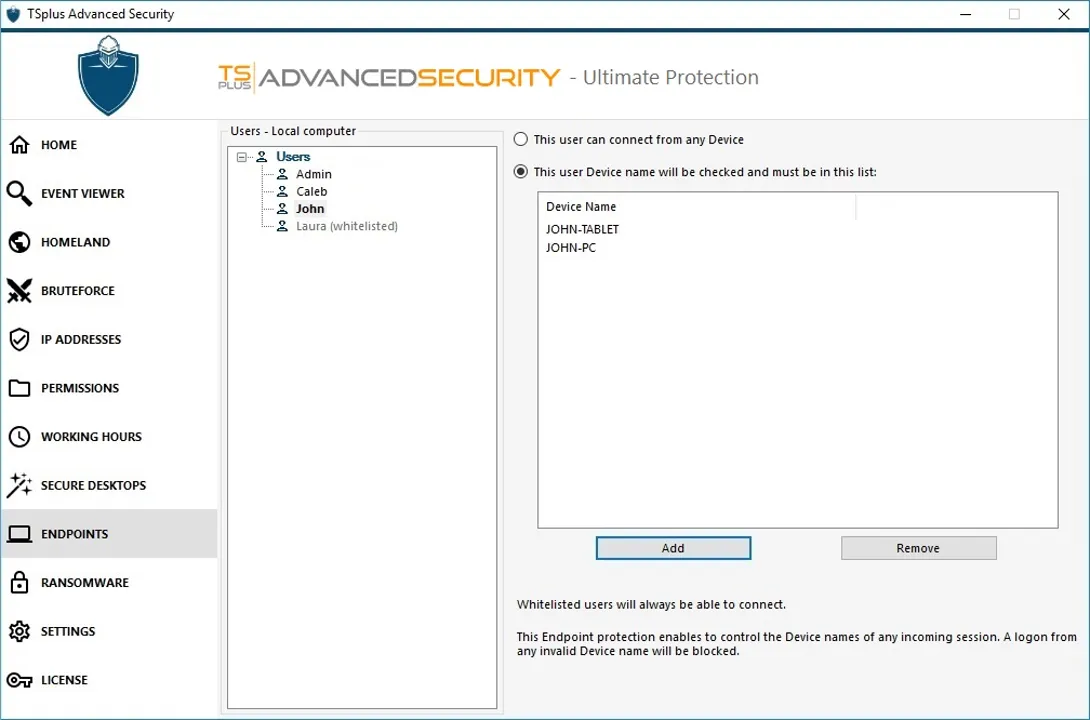Screen dimensions: 1090x720
Task: Switch to the Bruteforce section label
Action: point(78,291)
